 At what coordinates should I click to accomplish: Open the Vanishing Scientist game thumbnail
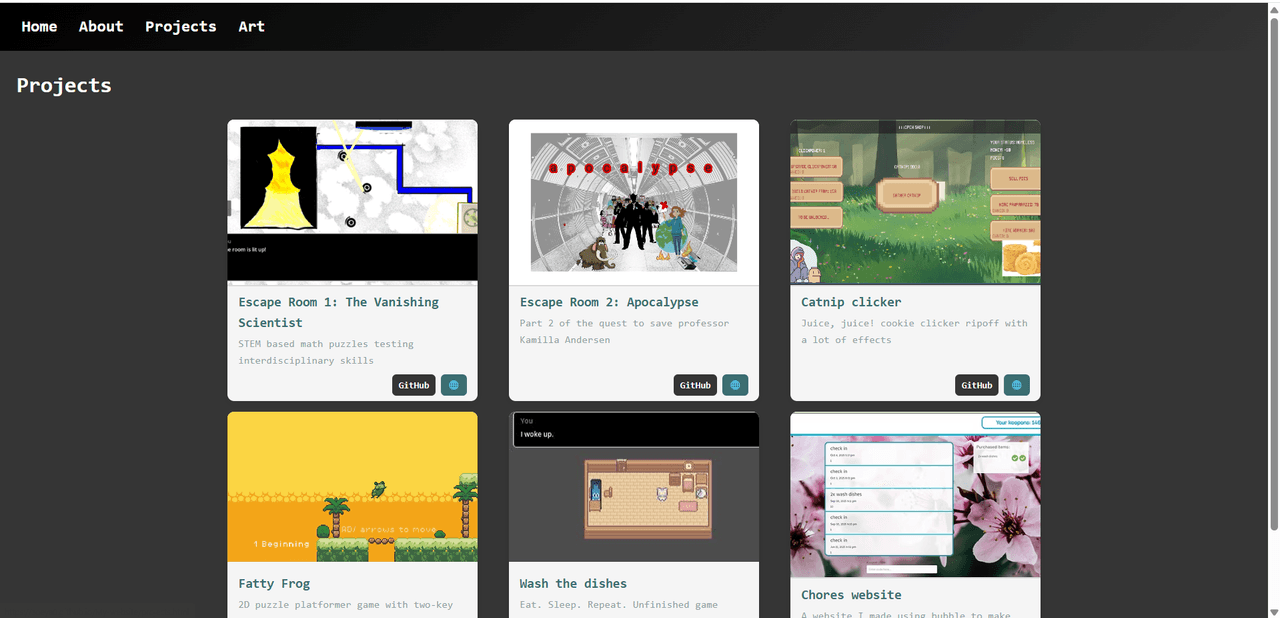point(352,202)
